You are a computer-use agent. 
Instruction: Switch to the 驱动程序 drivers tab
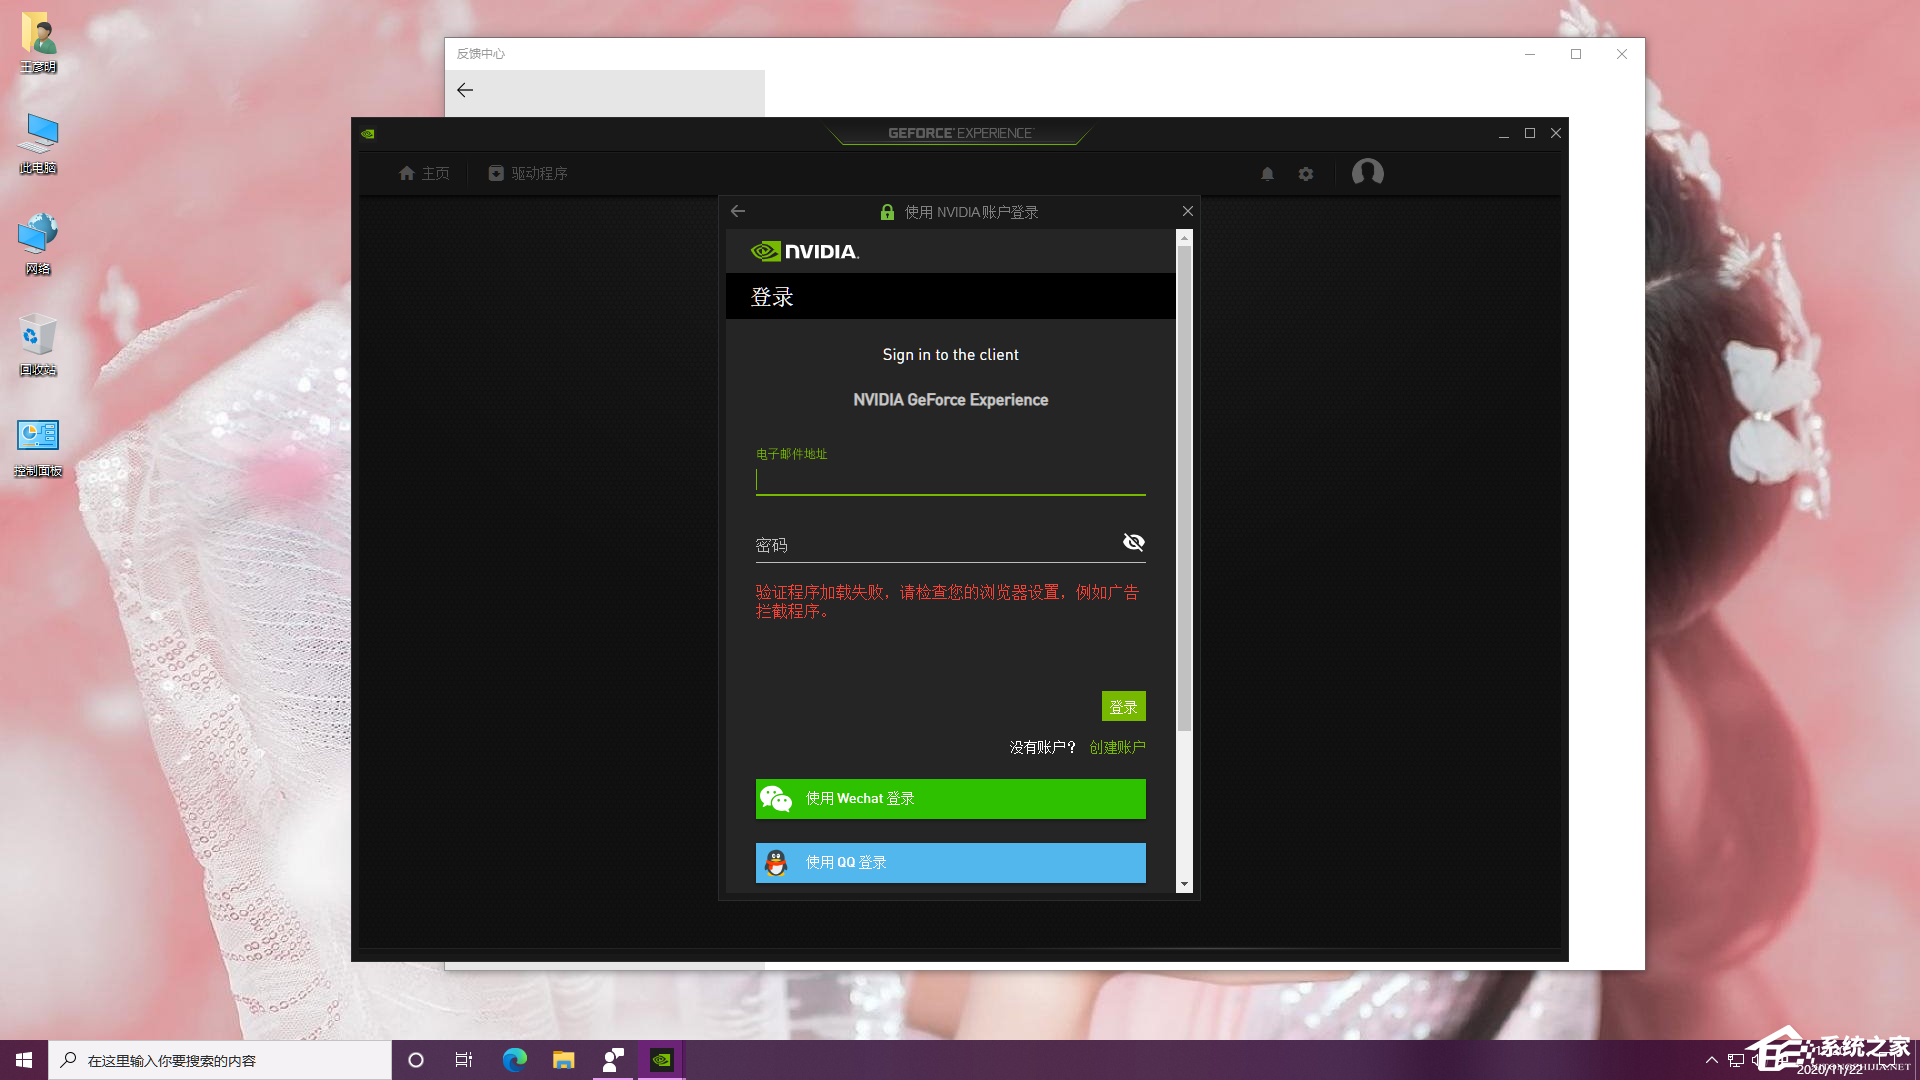pos(528,173)
